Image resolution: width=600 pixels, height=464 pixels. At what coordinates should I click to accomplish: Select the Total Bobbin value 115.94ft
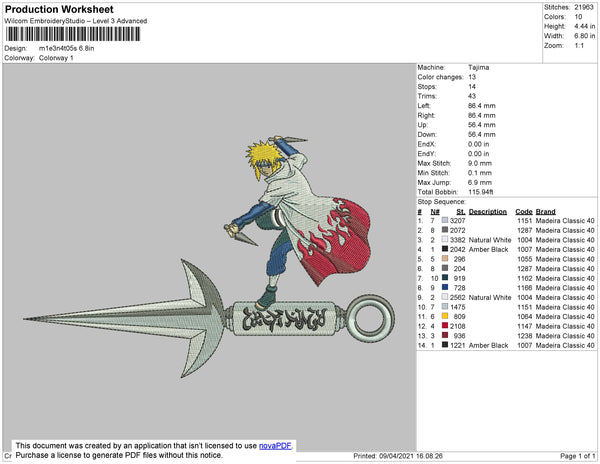pyautogui.click(x=481, y=192)
